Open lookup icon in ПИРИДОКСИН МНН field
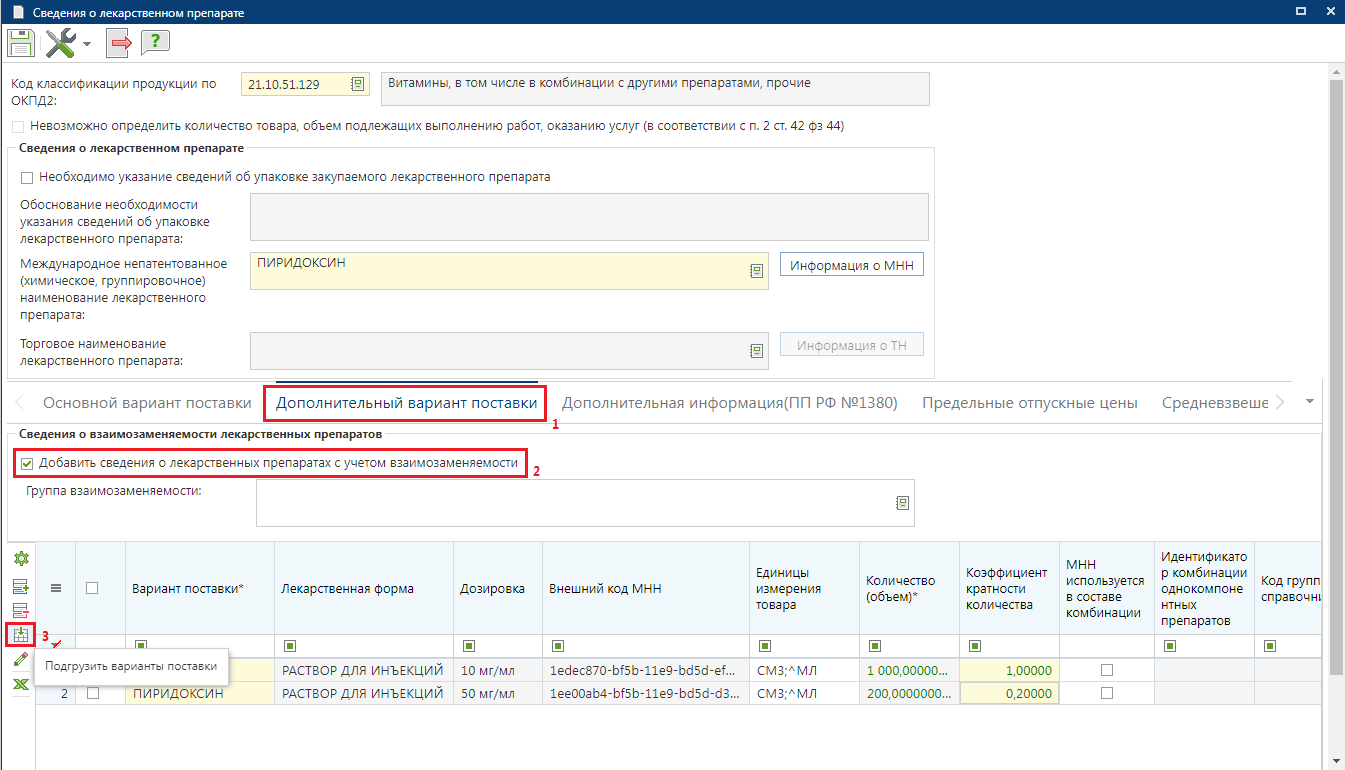The width and height of the screenshot is (1345, 770). click(758, 271)
